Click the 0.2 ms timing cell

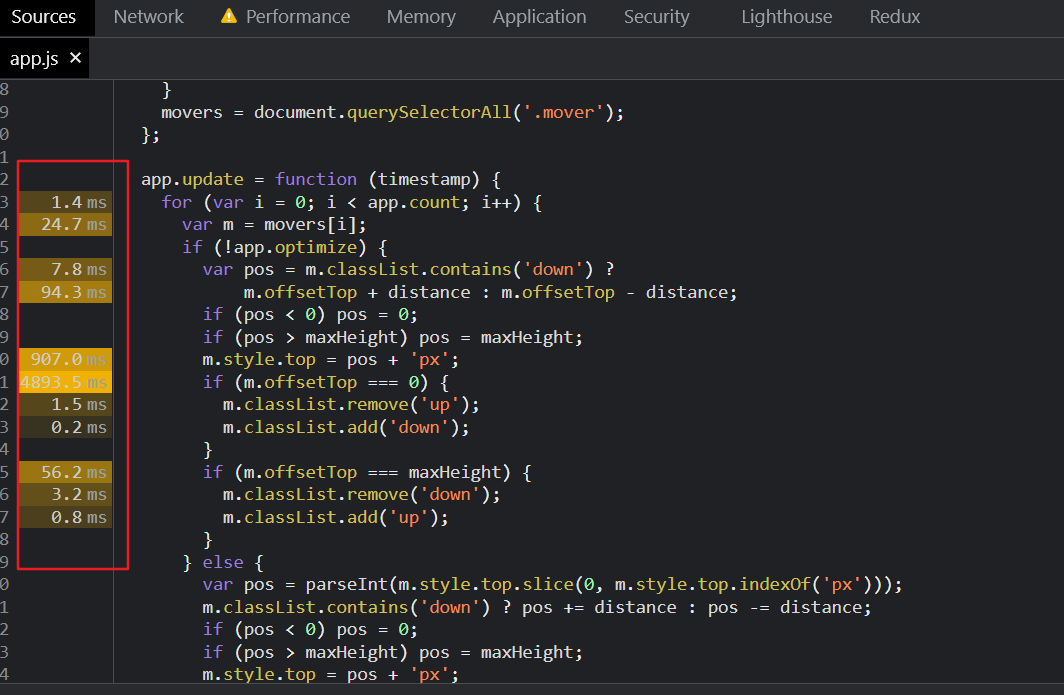[65, 428]
